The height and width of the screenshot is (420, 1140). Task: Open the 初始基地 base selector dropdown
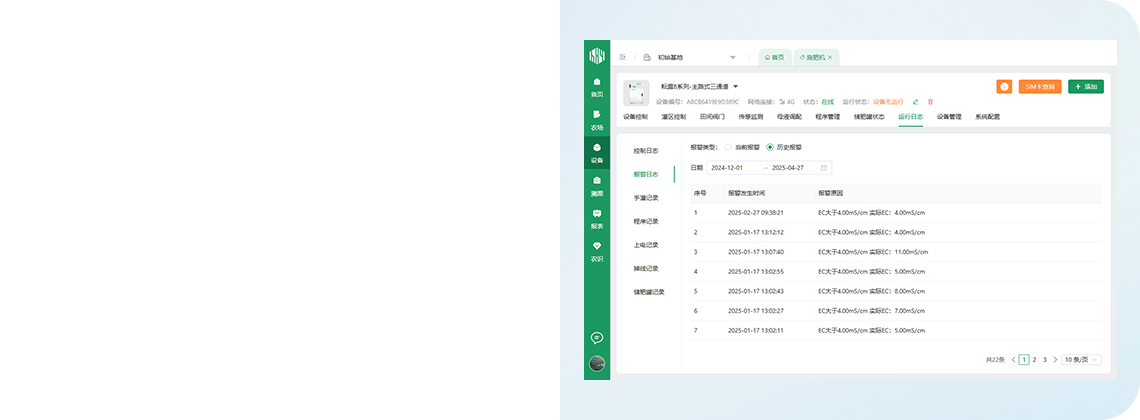tap(697, 57)
